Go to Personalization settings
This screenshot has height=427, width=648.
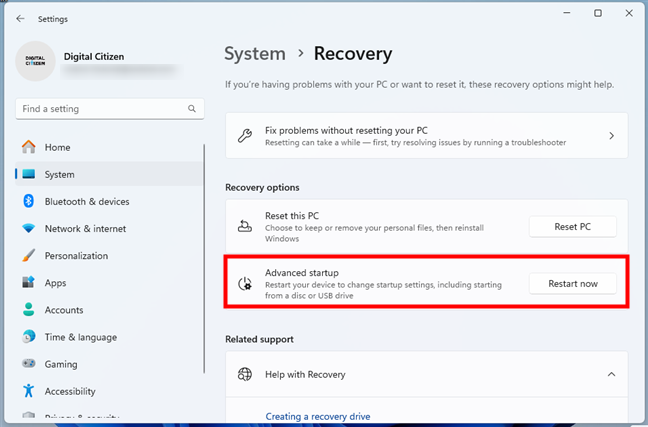pyautogui.click(x=76, y=255)
